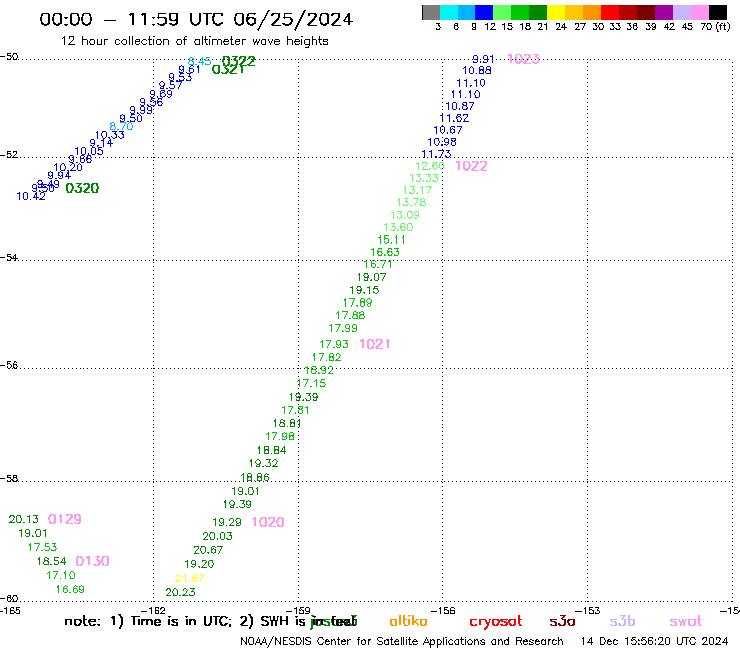Click the wave value 10.42
Image resolution: width=740 pixels, height=650 pixels.
[31, 196]
